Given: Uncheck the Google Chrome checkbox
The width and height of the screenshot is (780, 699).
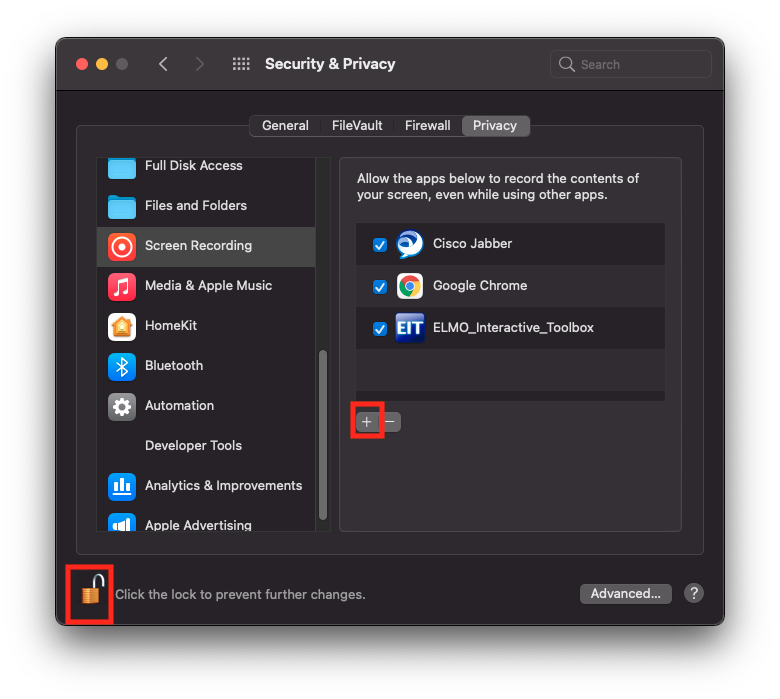Looking at the screenshot, I should point(380,287).
